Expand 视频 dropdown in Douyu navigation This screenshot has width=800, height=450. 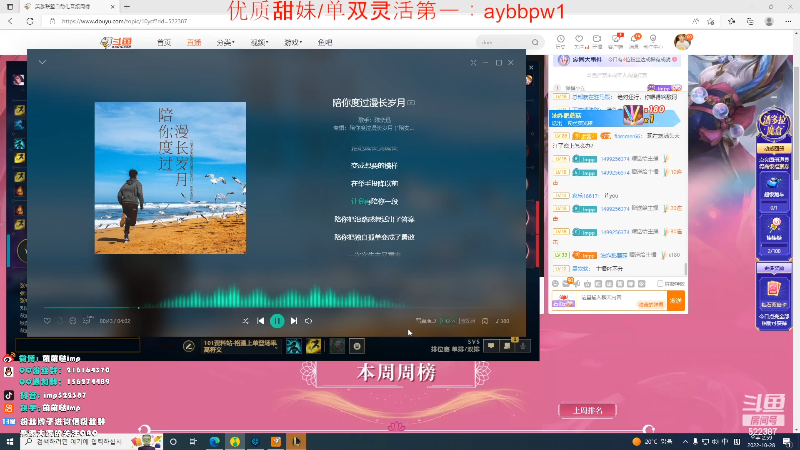[259, 42]
